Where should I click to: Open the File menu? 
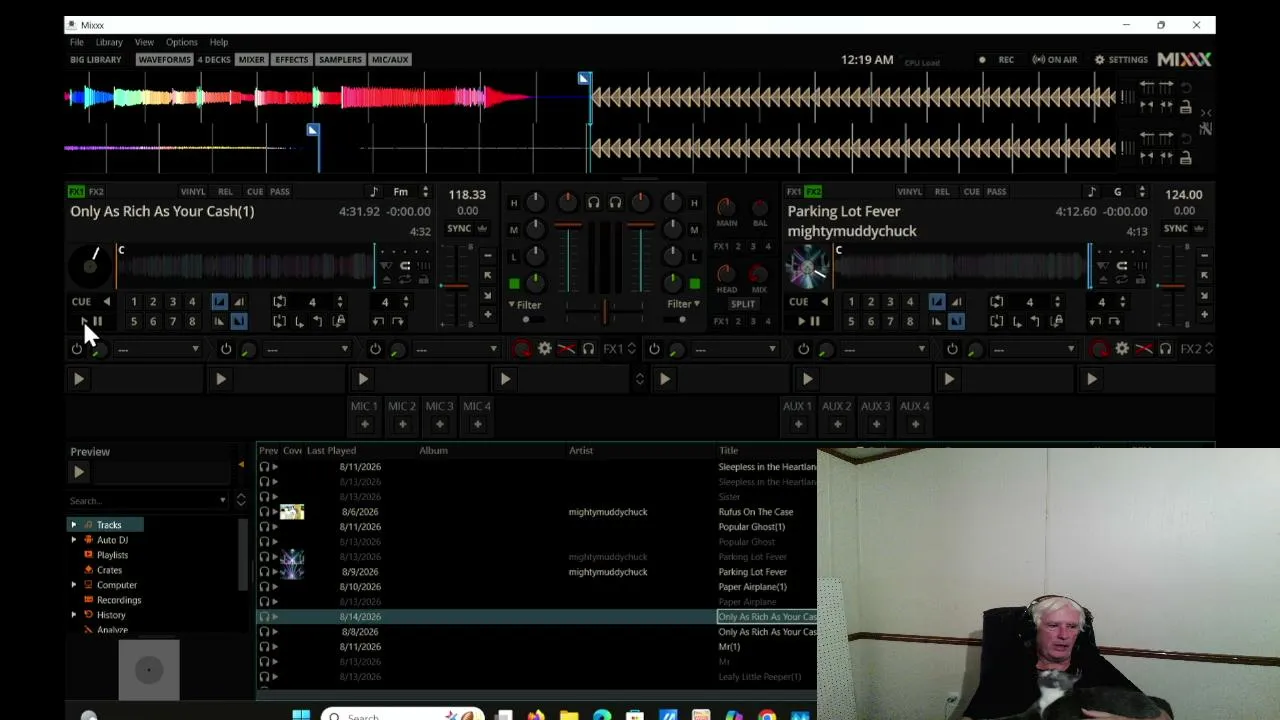(76, 42)
